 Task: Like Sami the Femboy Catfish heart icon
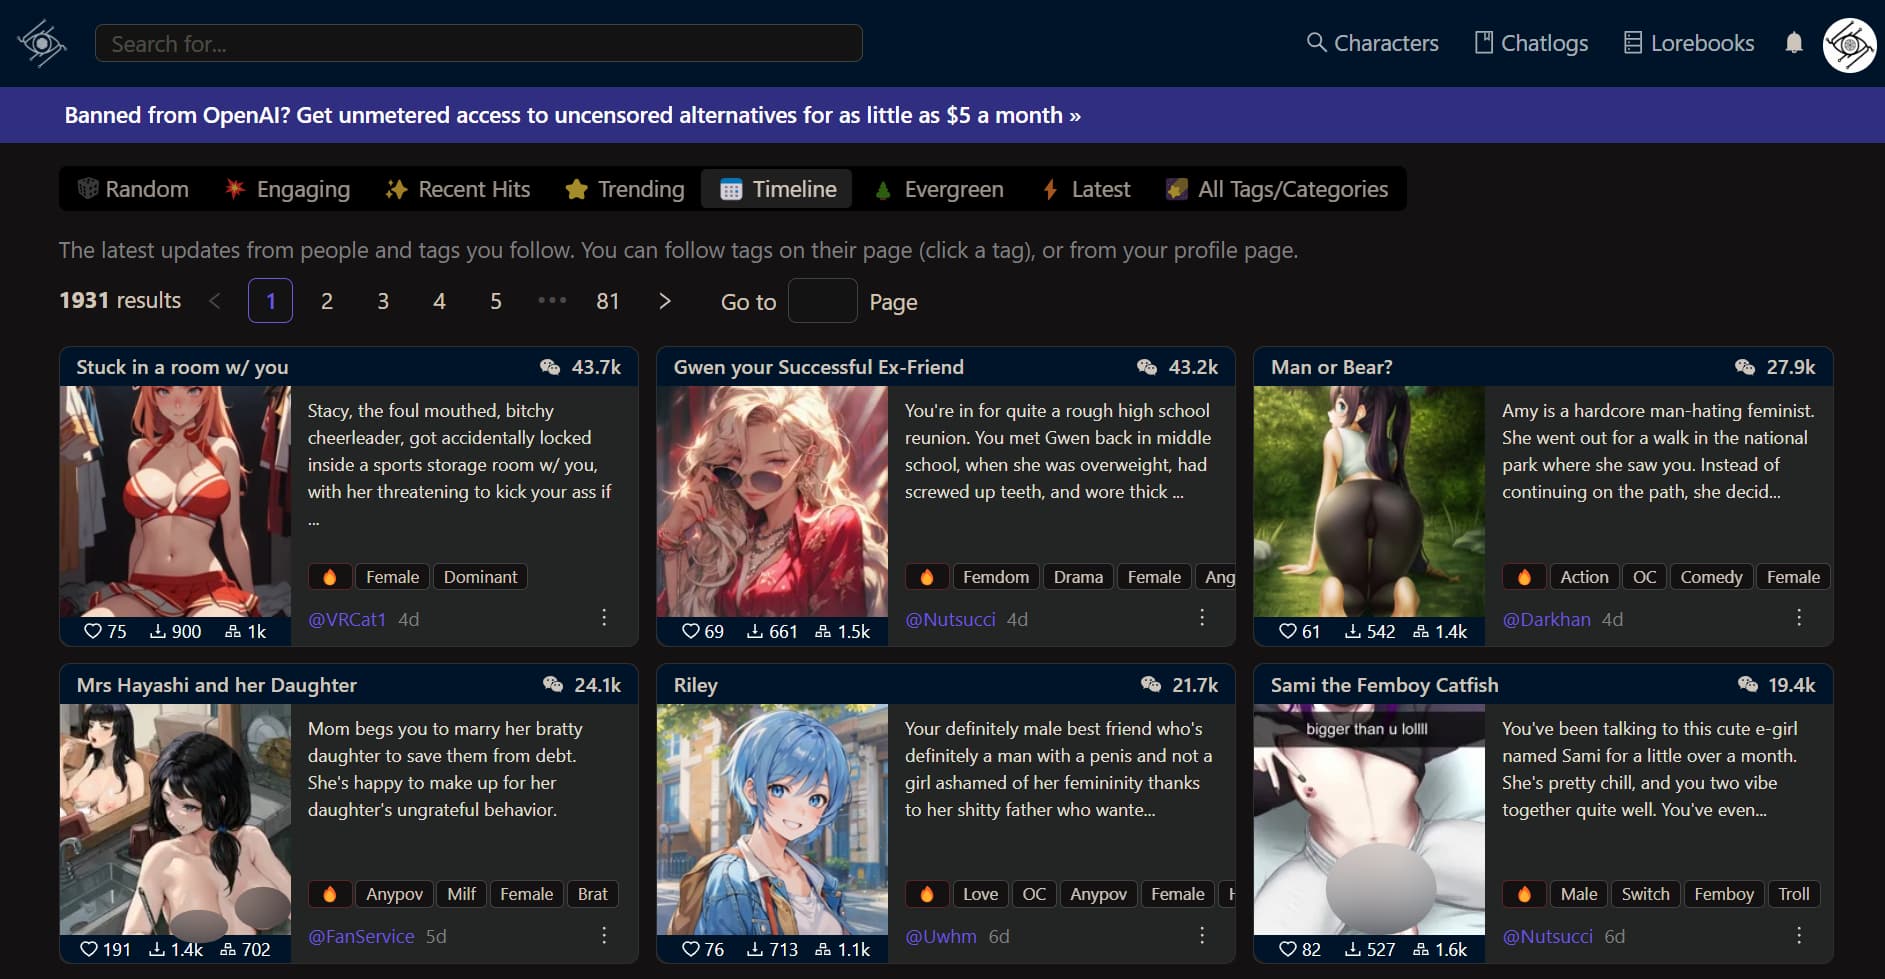click(x=1288, y=949)
